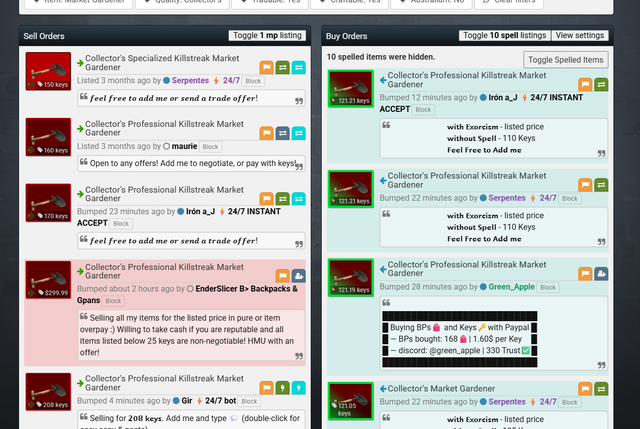The height and width of the screenshot is (429, 640).
Task: Click cyan lightning icon on Gir's listing
Action: [298, 388]
